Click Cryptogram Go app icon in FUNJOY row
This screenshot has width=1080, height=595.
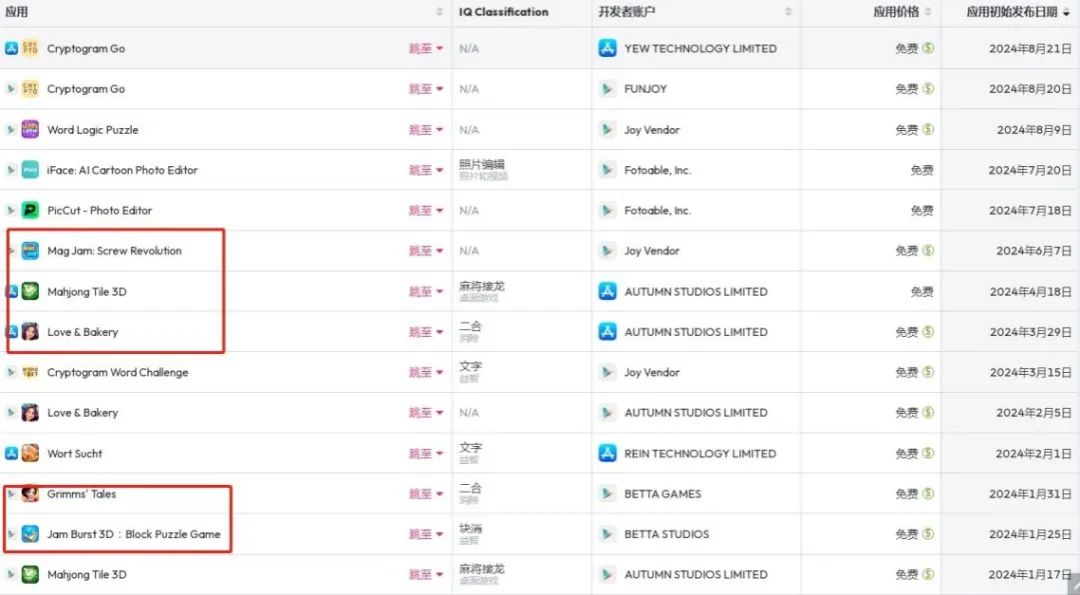coord(30,89)
